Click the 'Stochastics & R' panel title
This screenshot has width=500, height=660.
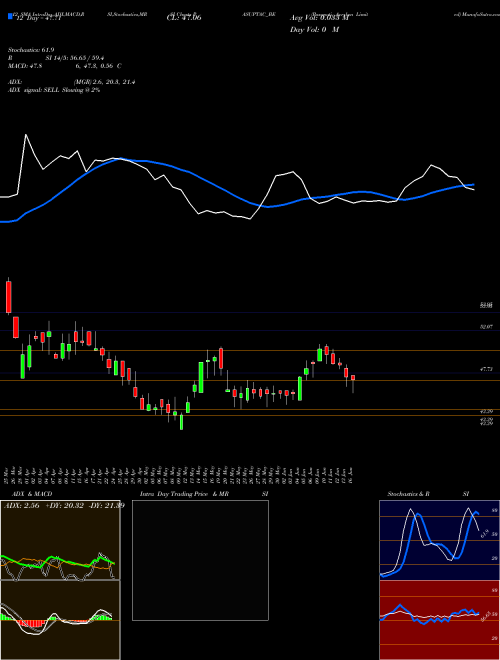pos(408,494)
